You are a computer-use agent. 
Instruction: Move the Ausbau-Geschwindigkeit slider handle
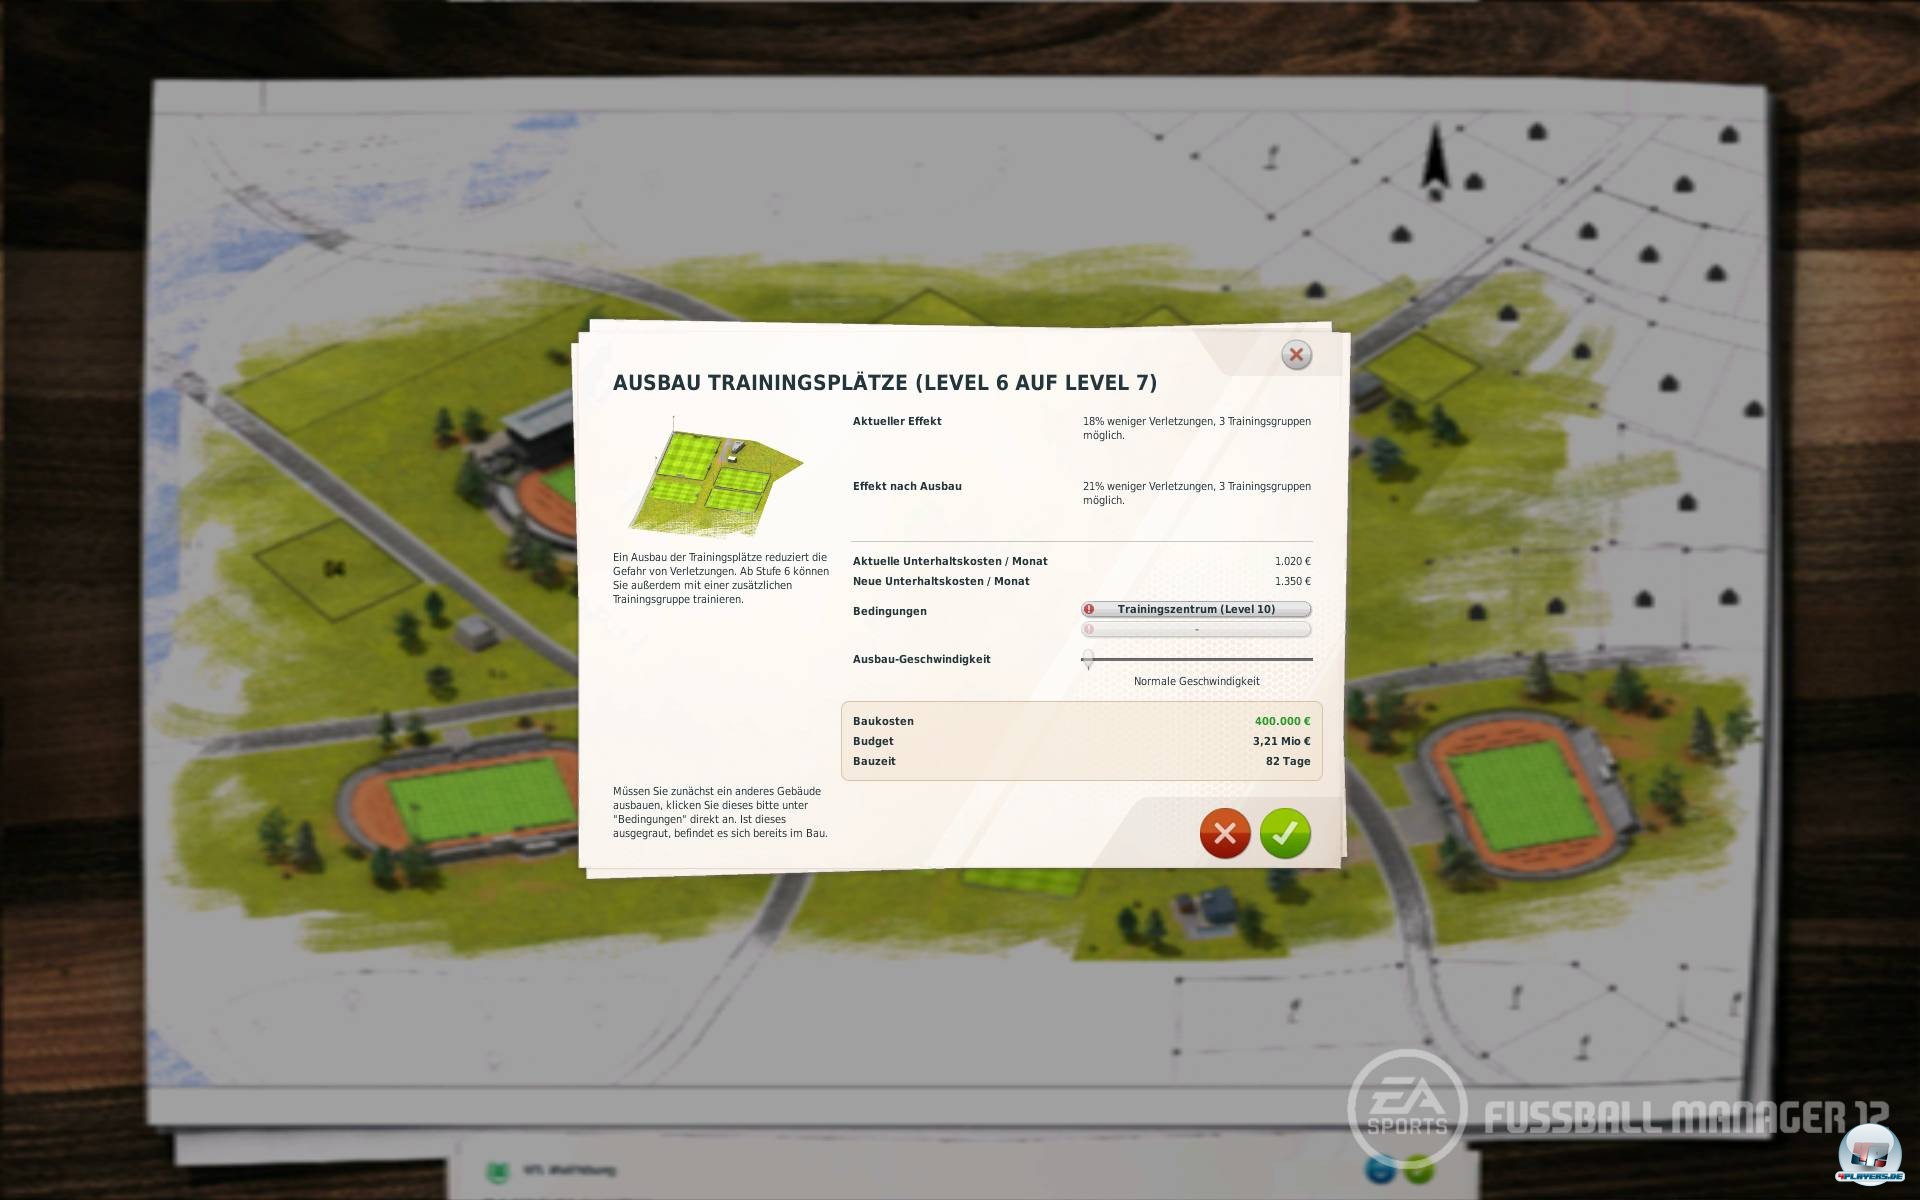click(x=1088, y=659)
